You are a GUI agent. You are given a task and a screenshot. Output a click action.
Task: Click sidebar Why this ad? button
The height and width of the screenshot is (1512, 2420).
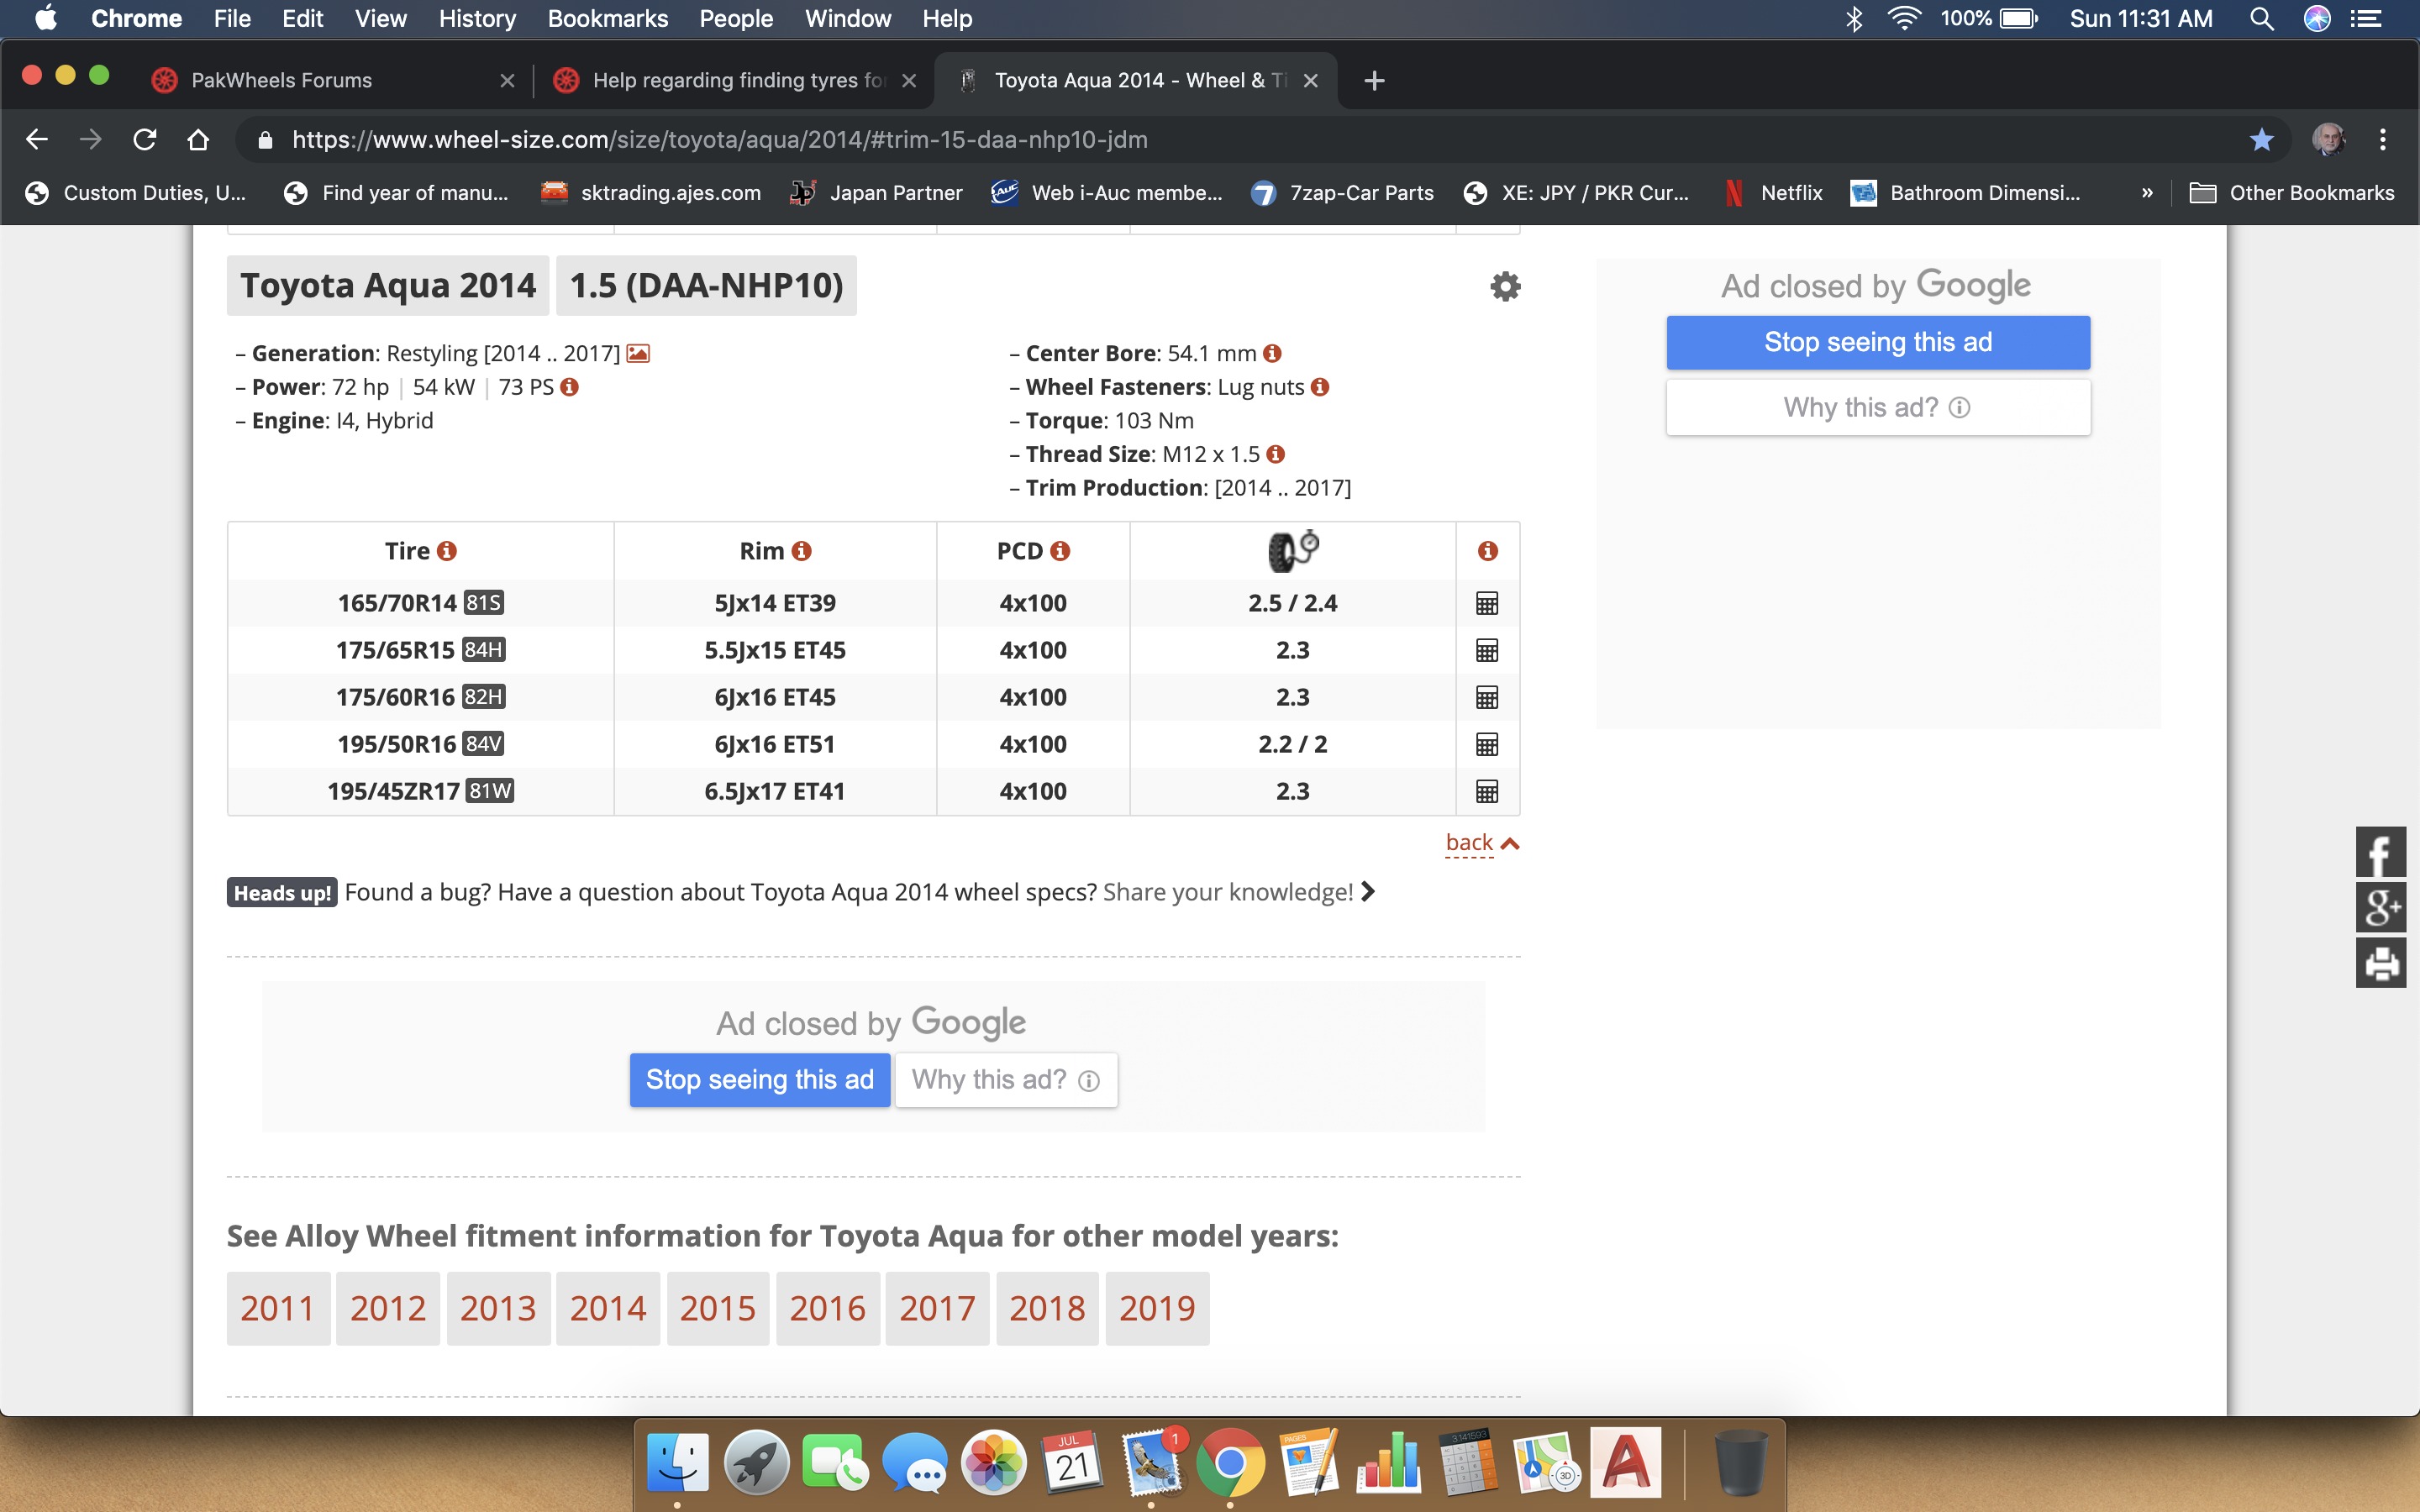tap(1877, 407)
